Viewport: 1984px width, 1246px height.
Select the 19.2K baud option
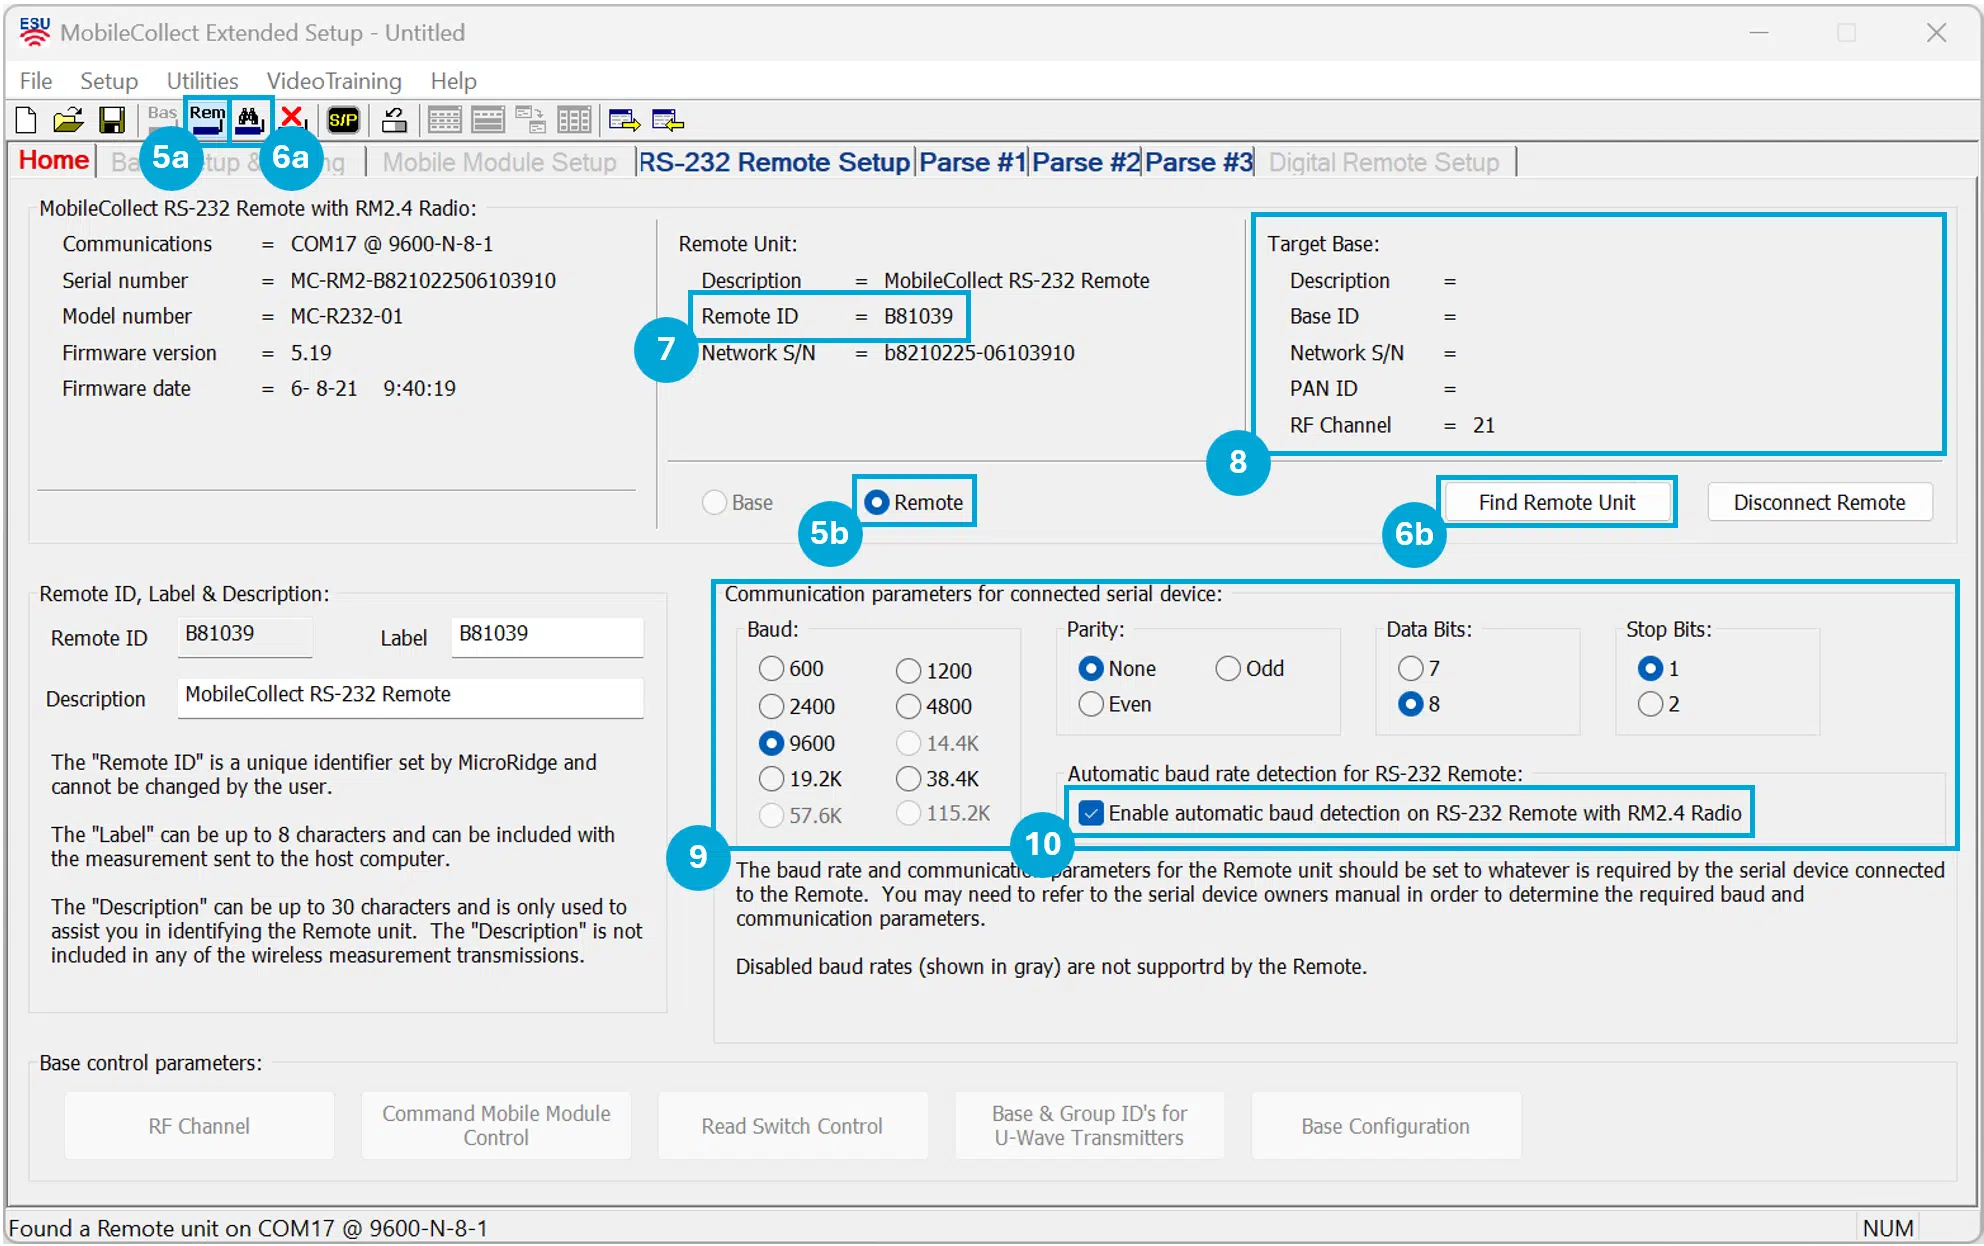800,778
